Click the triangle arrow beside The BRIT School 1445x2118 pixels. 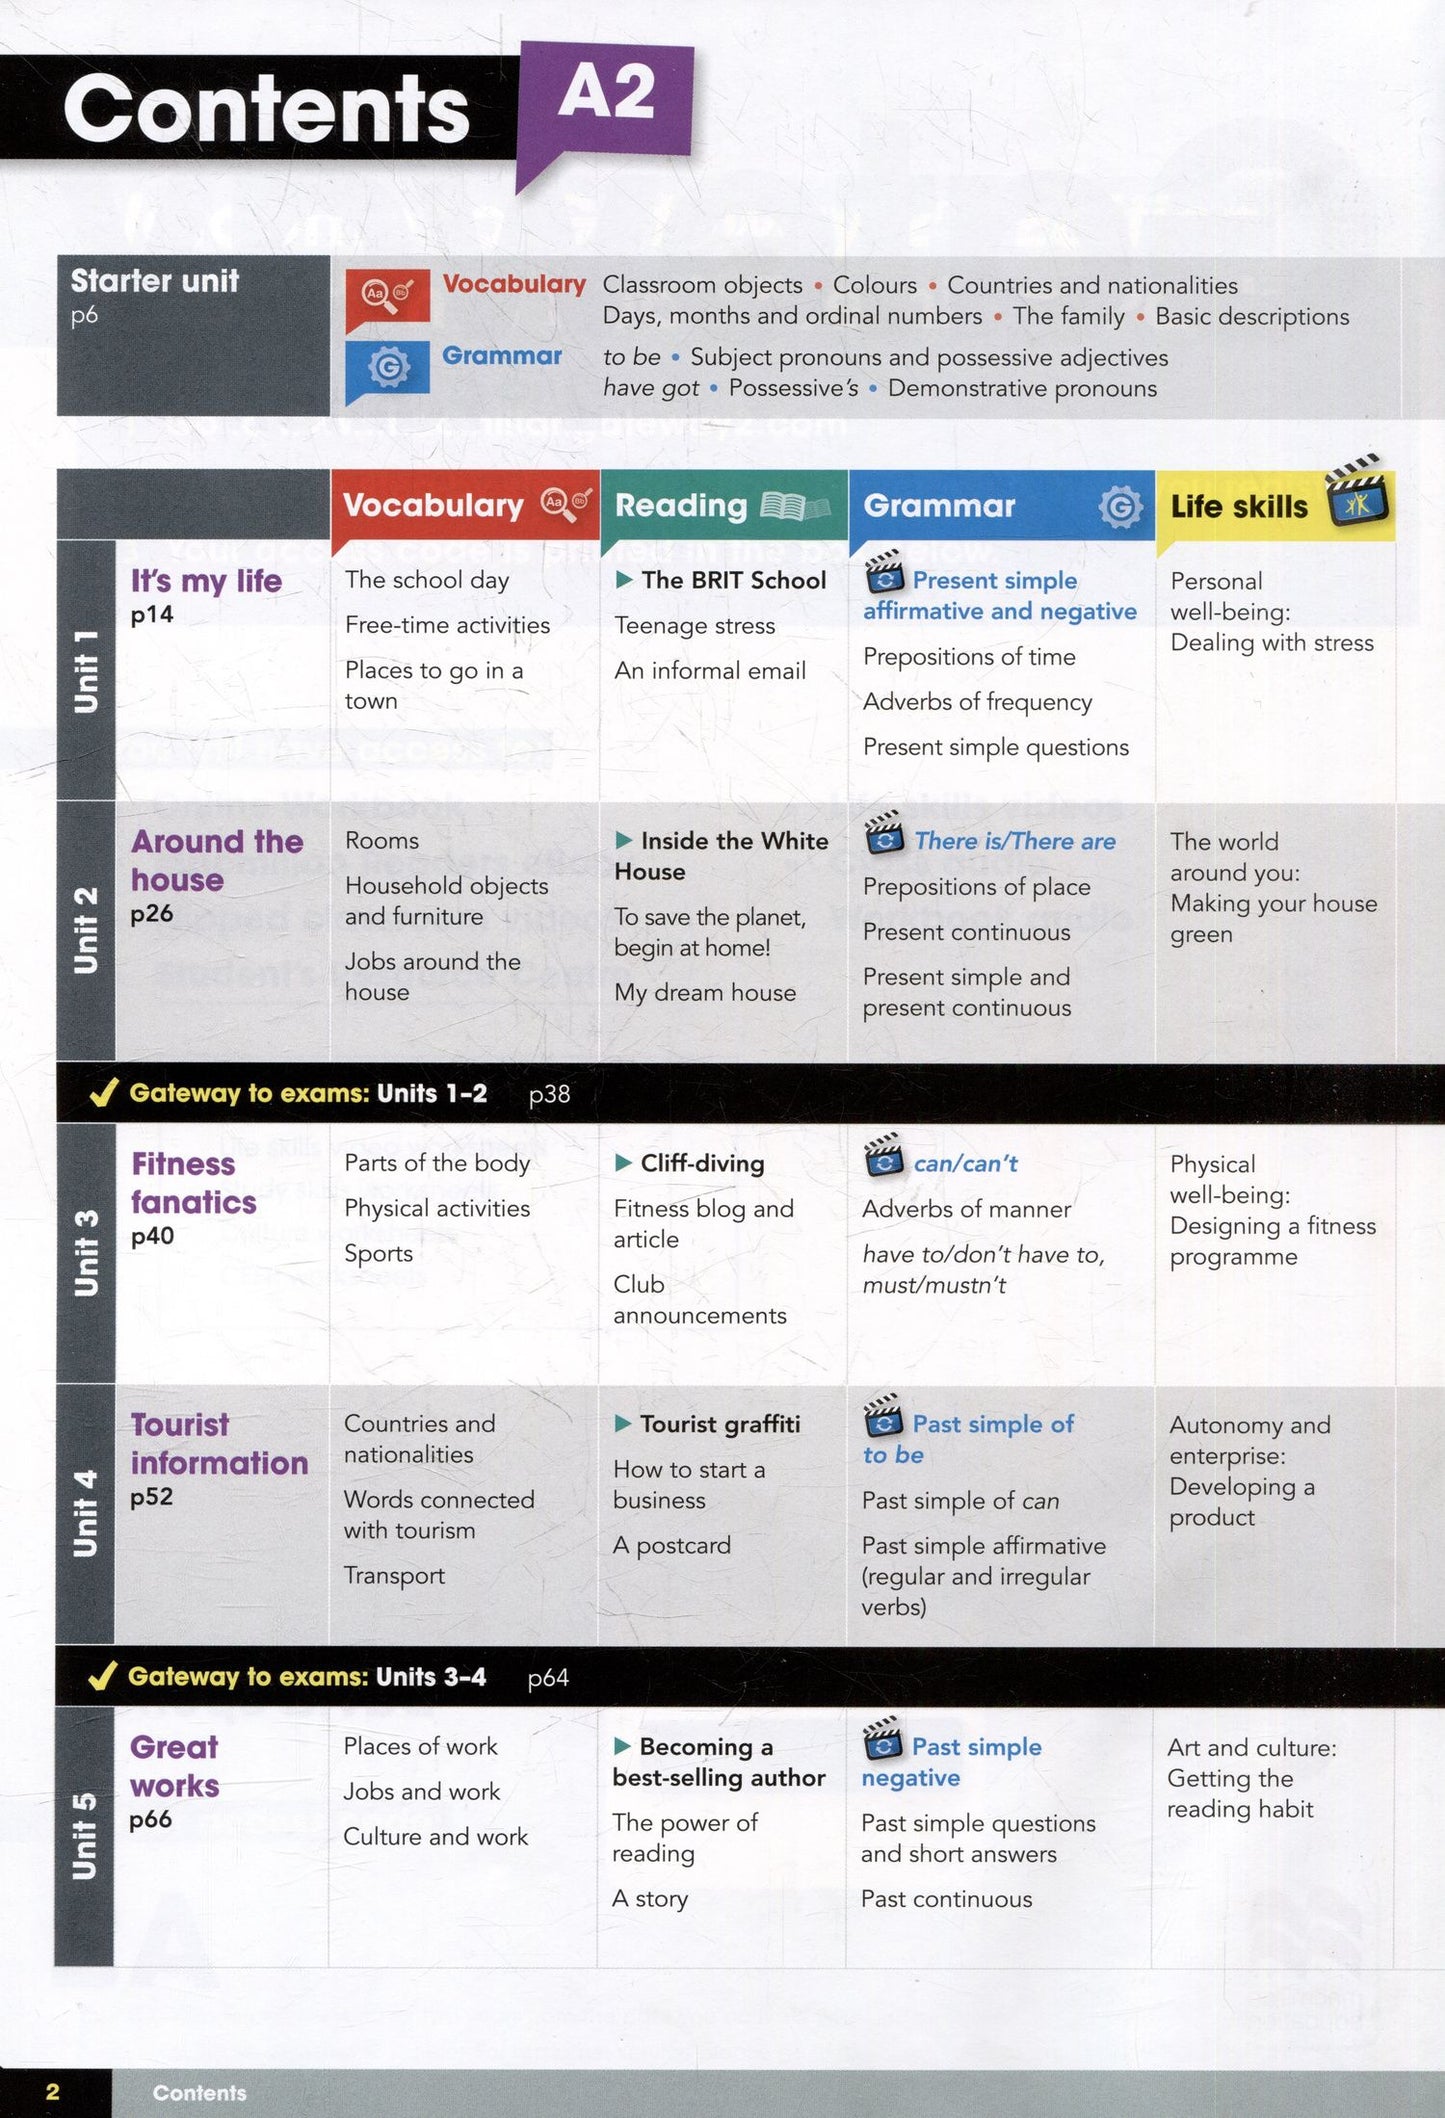point(624,579)
